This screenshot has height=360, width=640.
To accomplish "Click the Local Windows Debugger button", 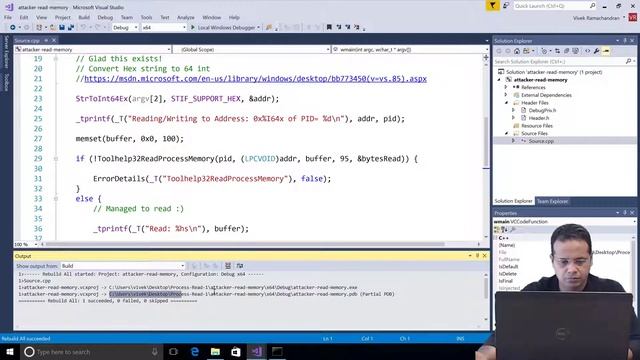I will tap(225, 27).
